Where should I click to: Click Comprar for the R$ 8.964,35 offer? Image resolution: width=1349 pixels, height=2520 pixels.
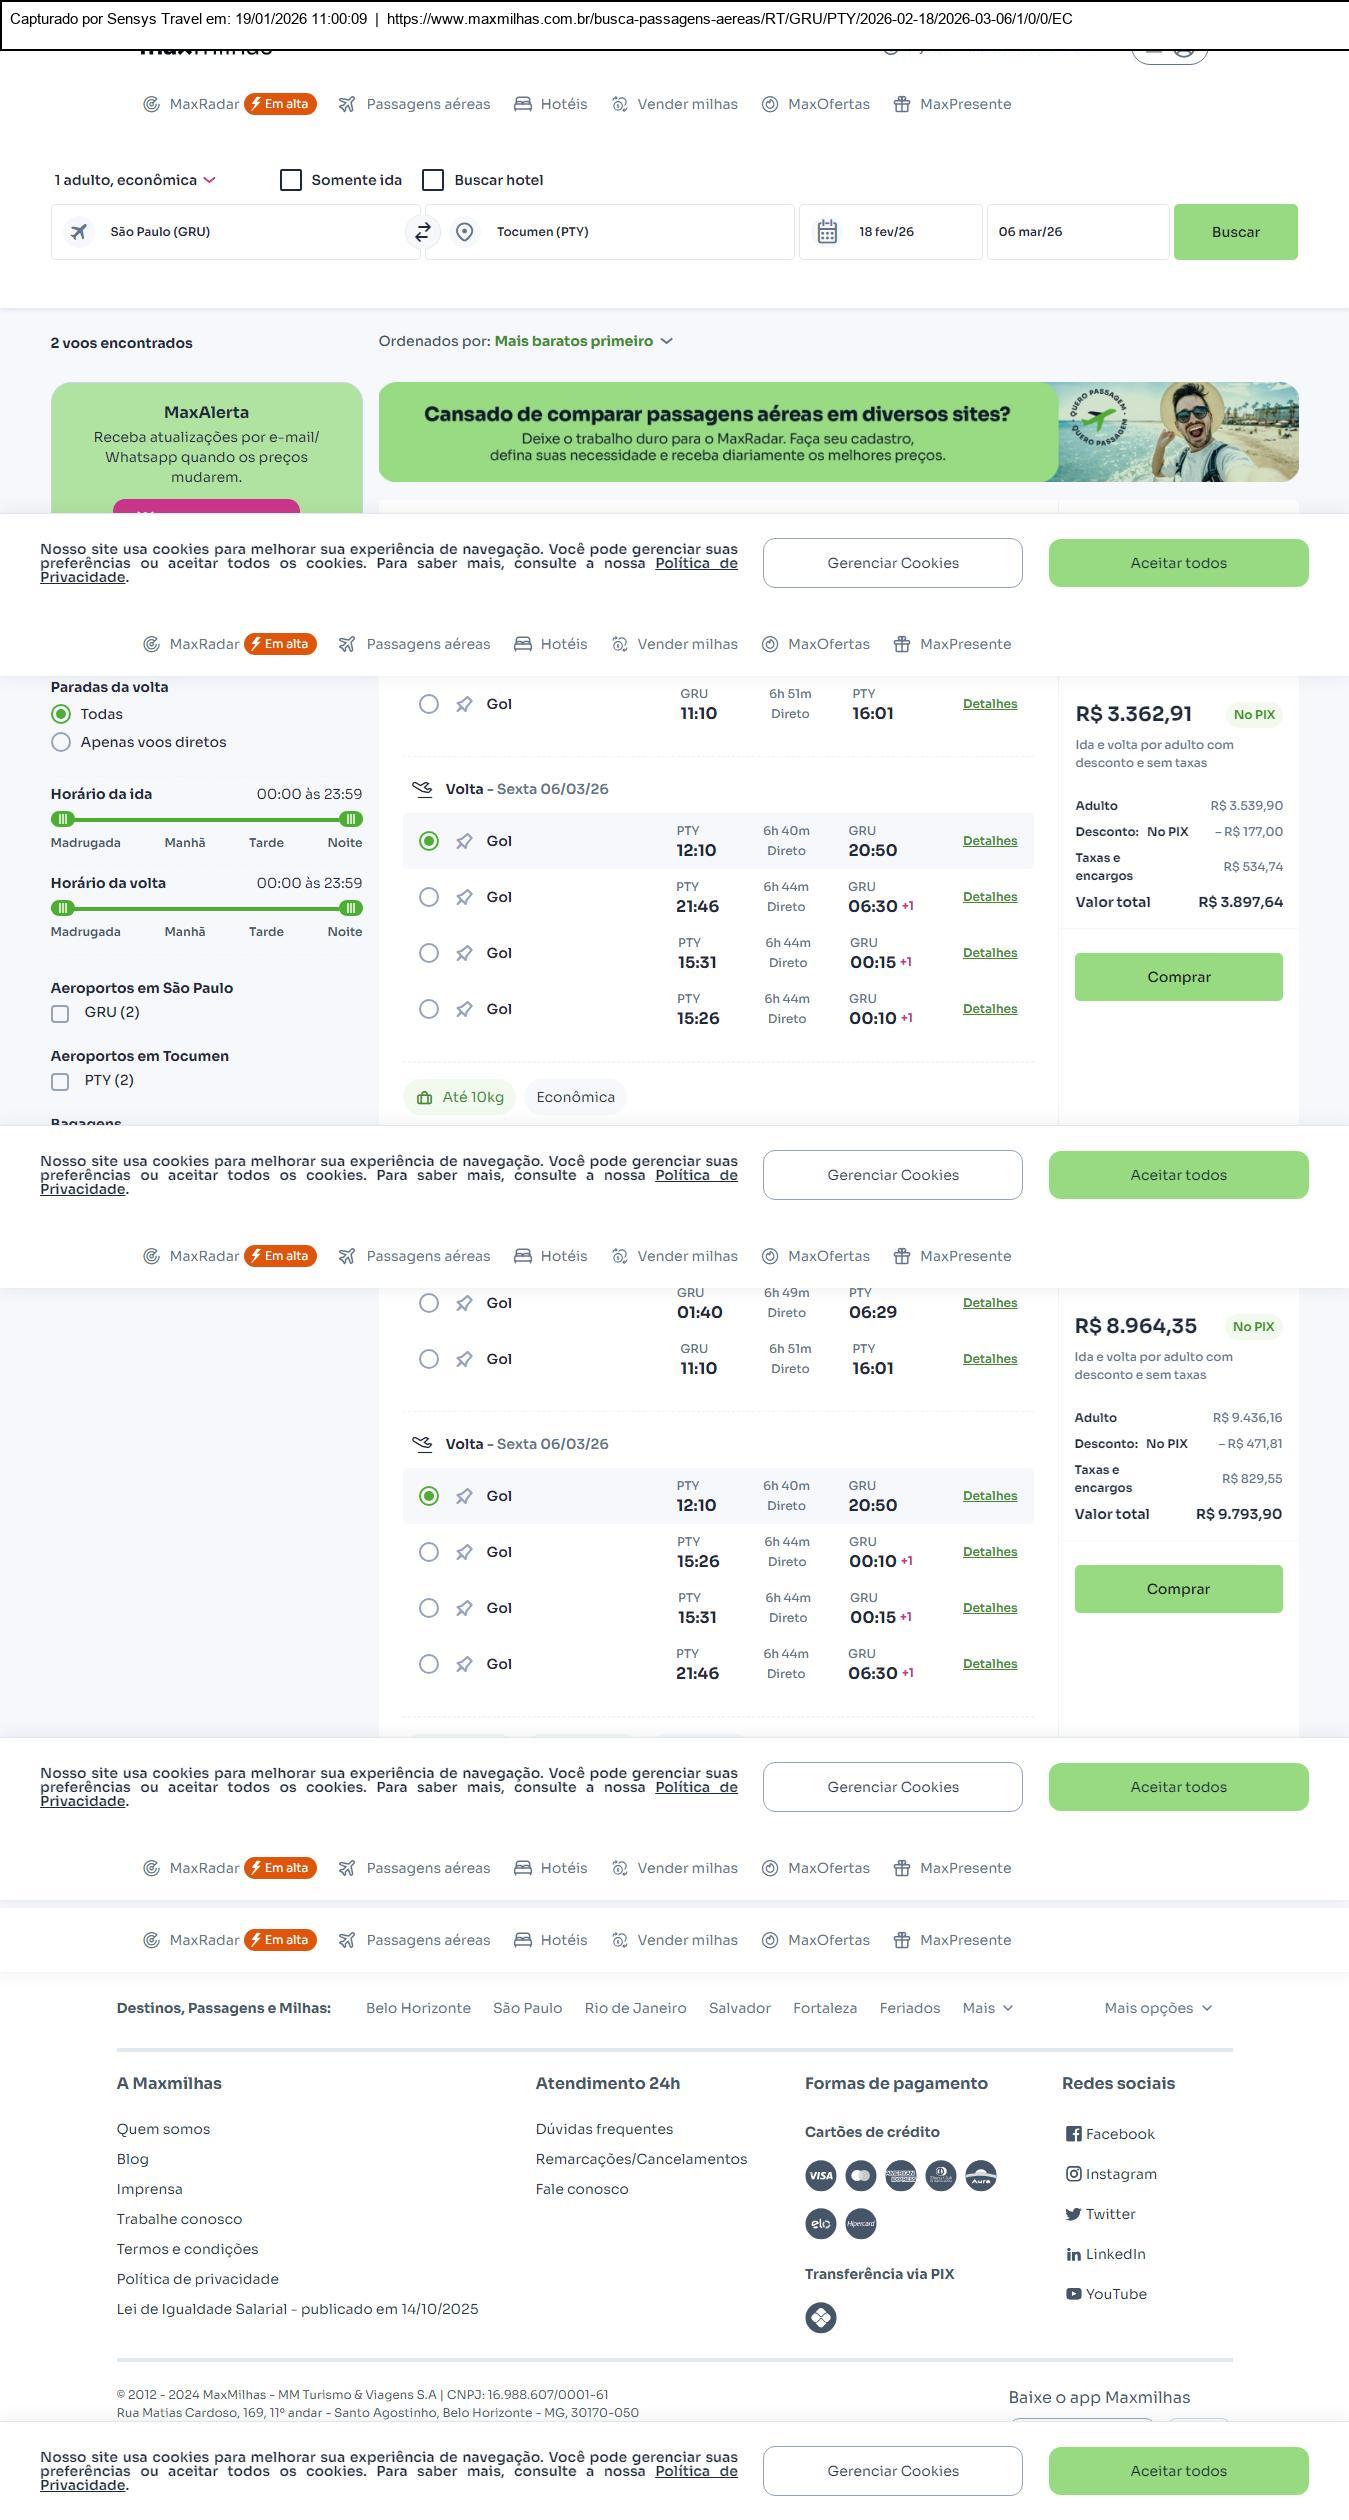[x=1178, y=1589]
